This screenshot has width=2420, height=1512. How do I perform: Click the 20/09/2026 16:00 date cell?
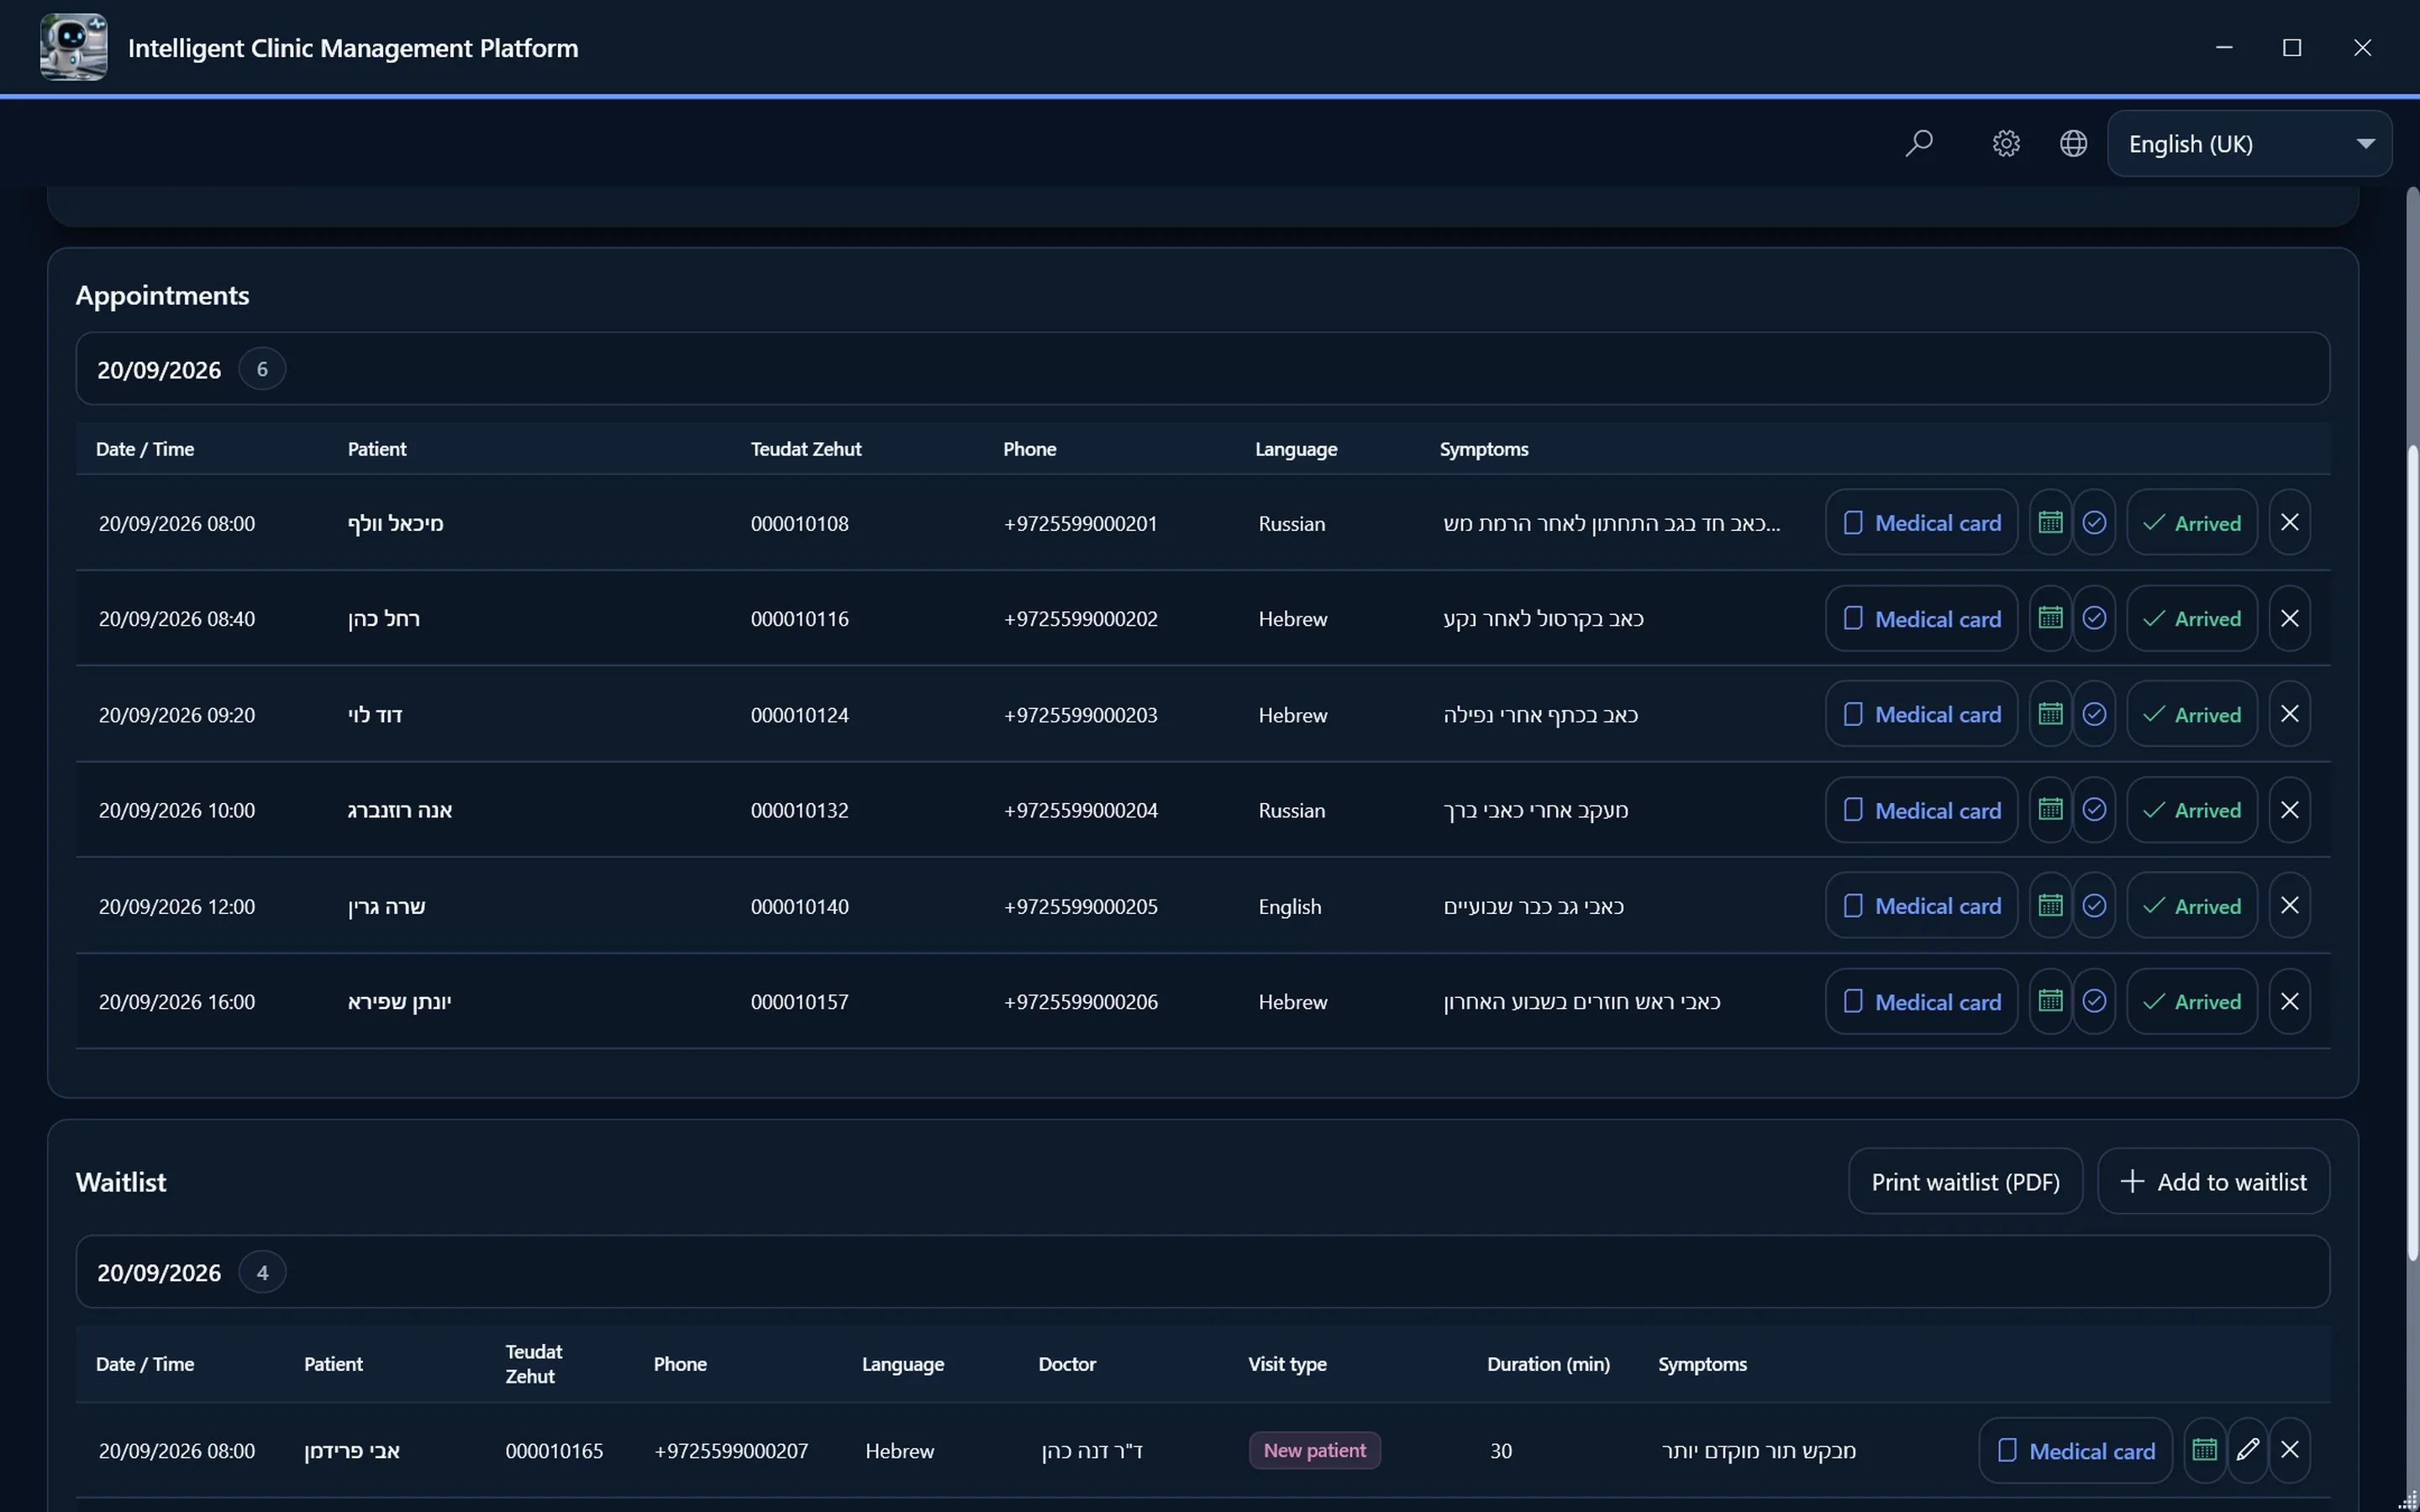pos(177,1002)
